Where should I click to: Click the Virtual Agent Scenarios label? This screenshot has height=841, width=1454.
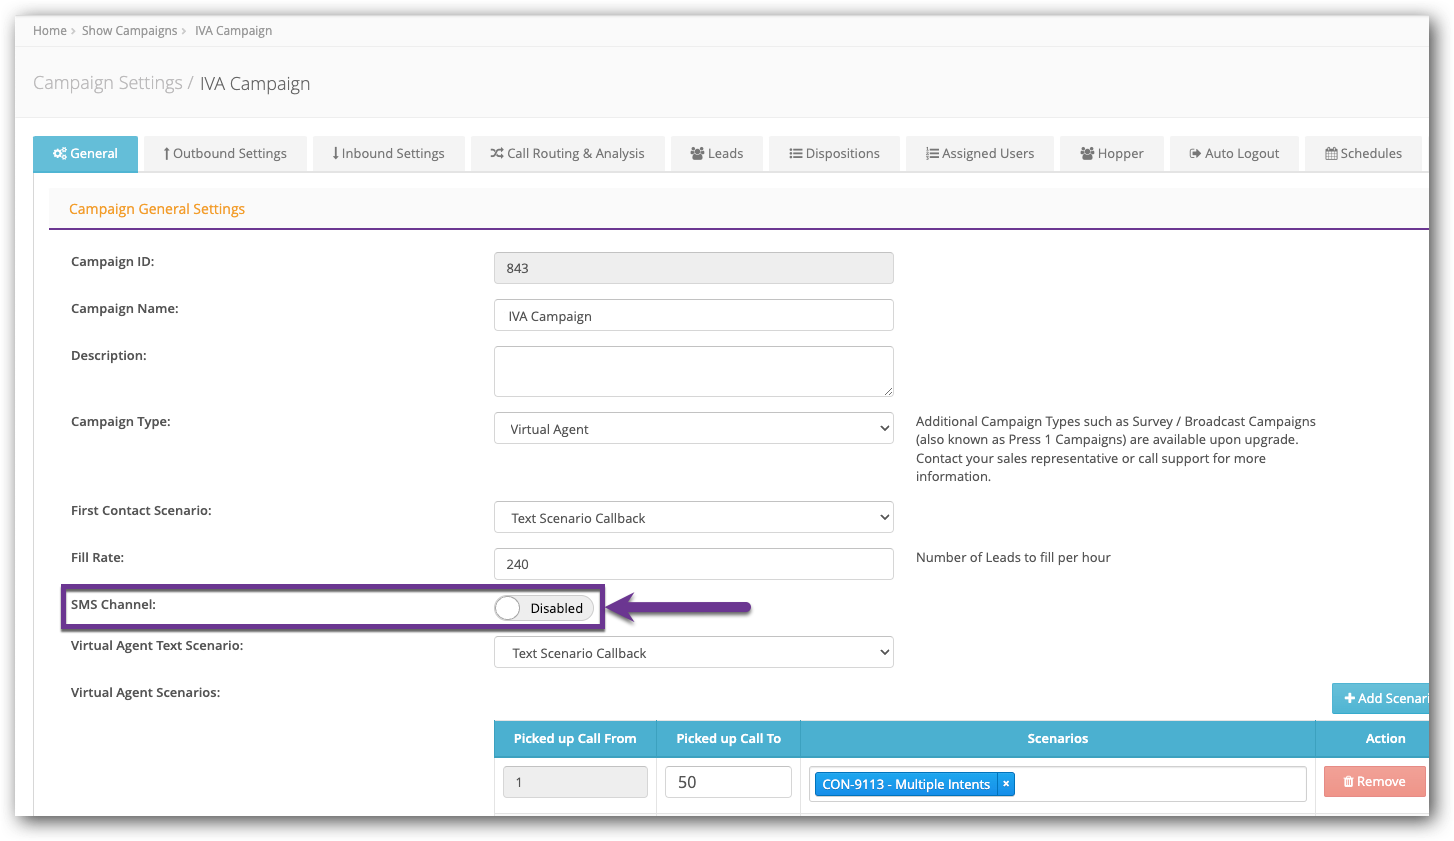(x=145, y=692)
